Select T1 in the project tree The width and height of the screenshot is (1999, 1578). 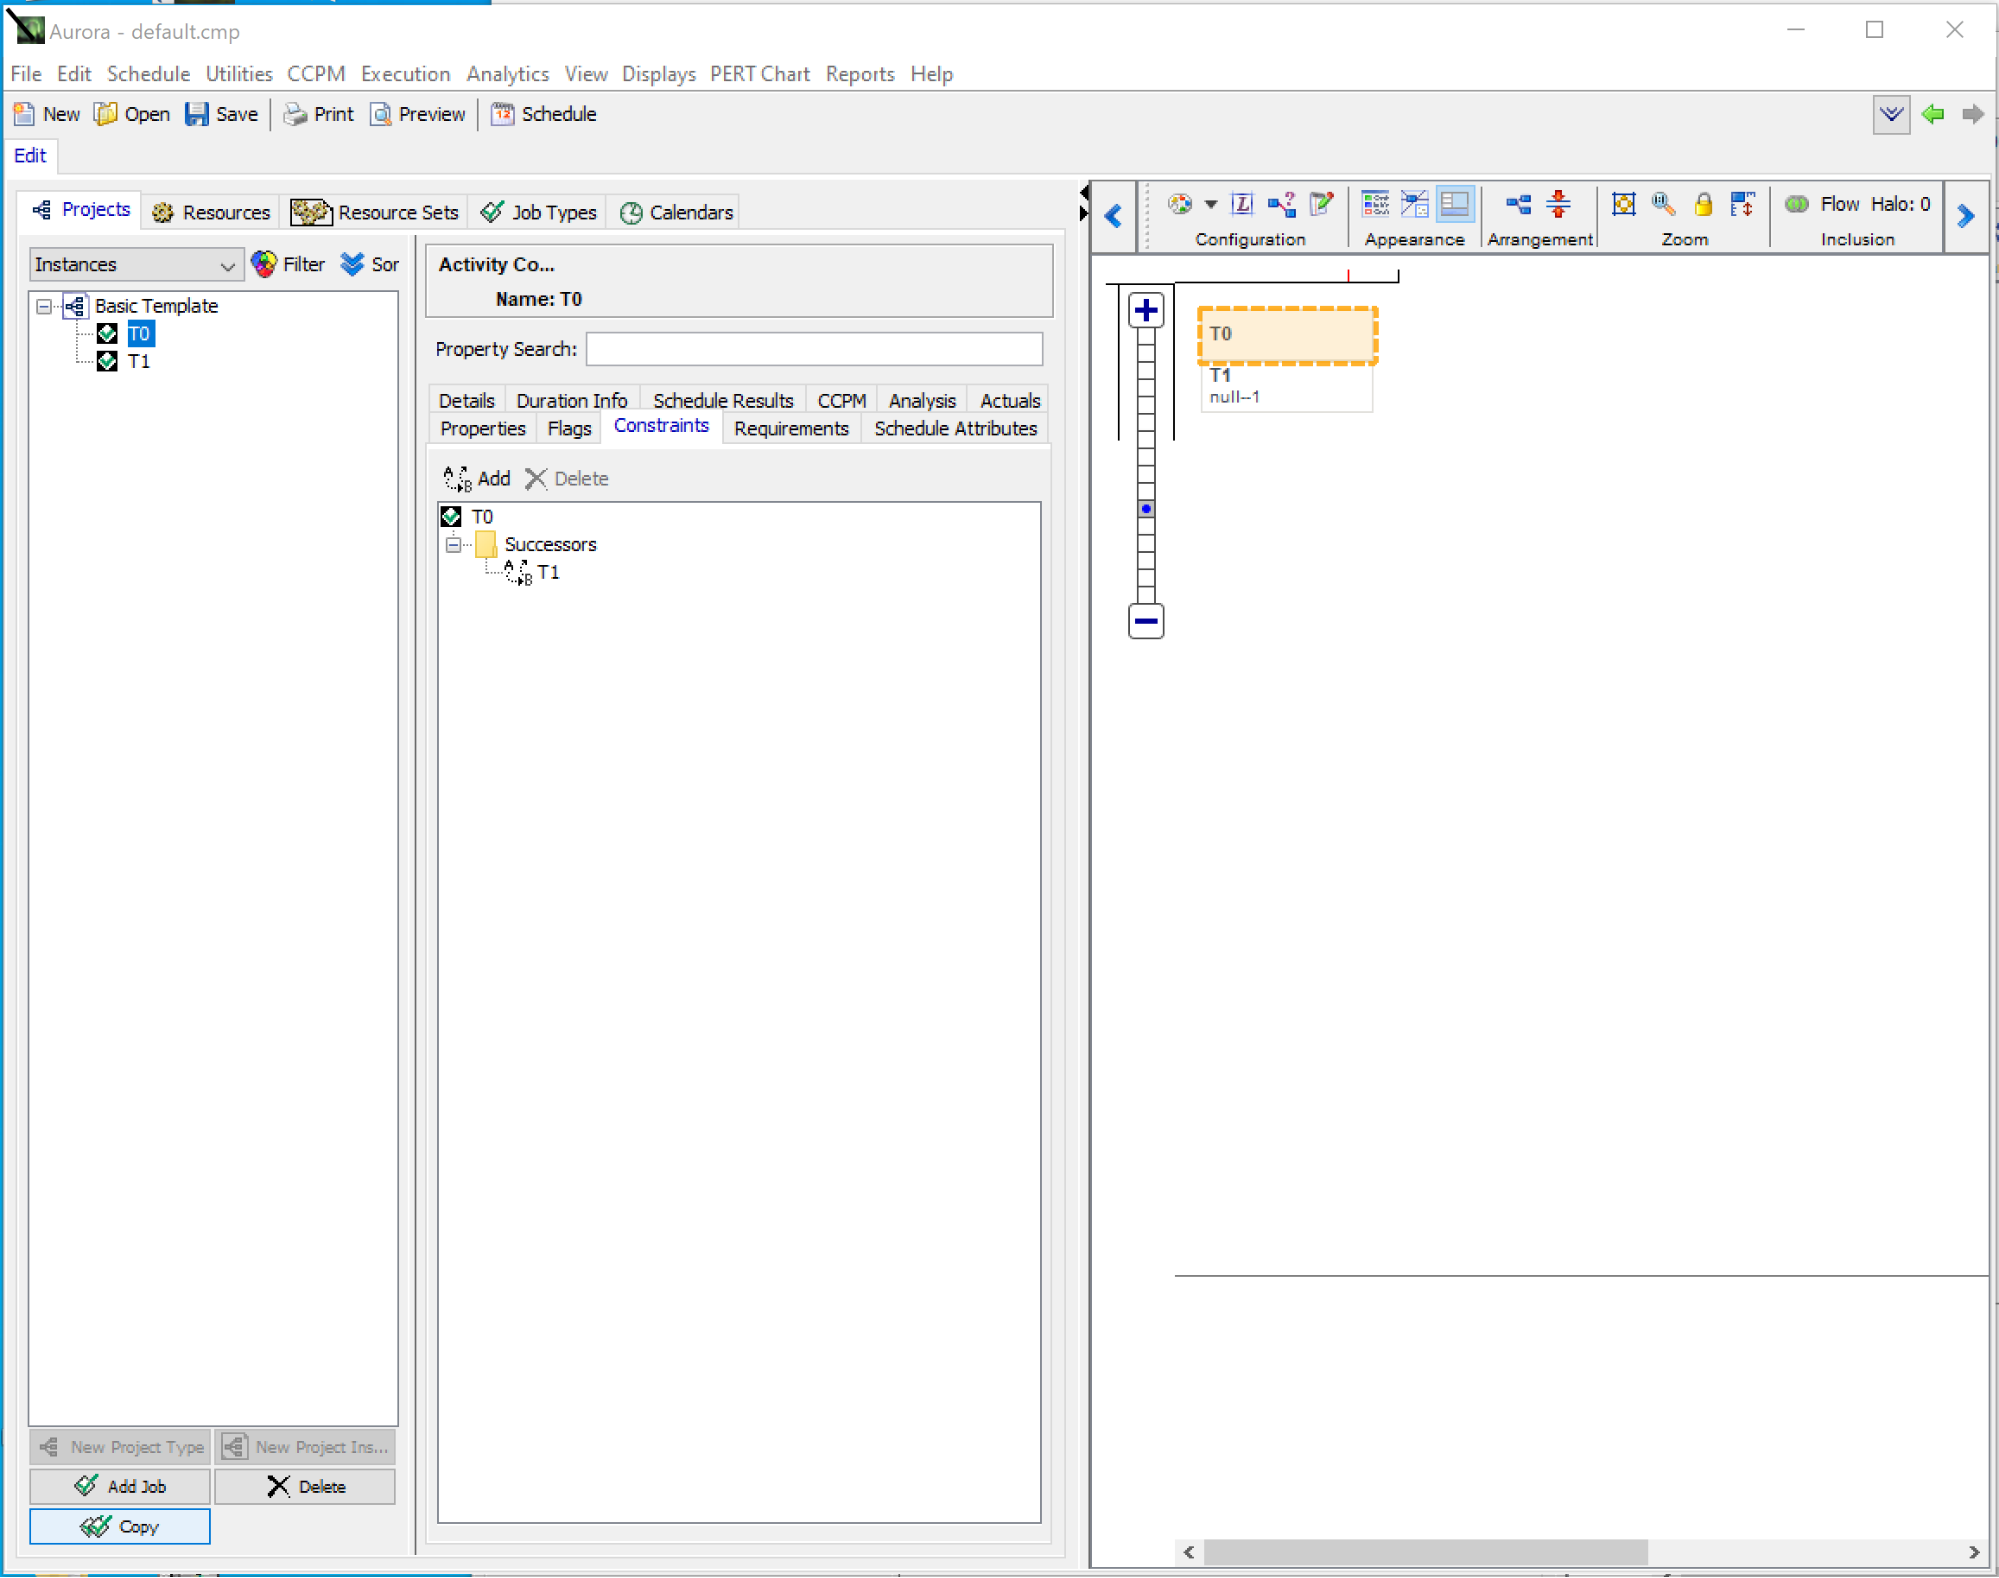pyautogui.click(x=139, y=361)
